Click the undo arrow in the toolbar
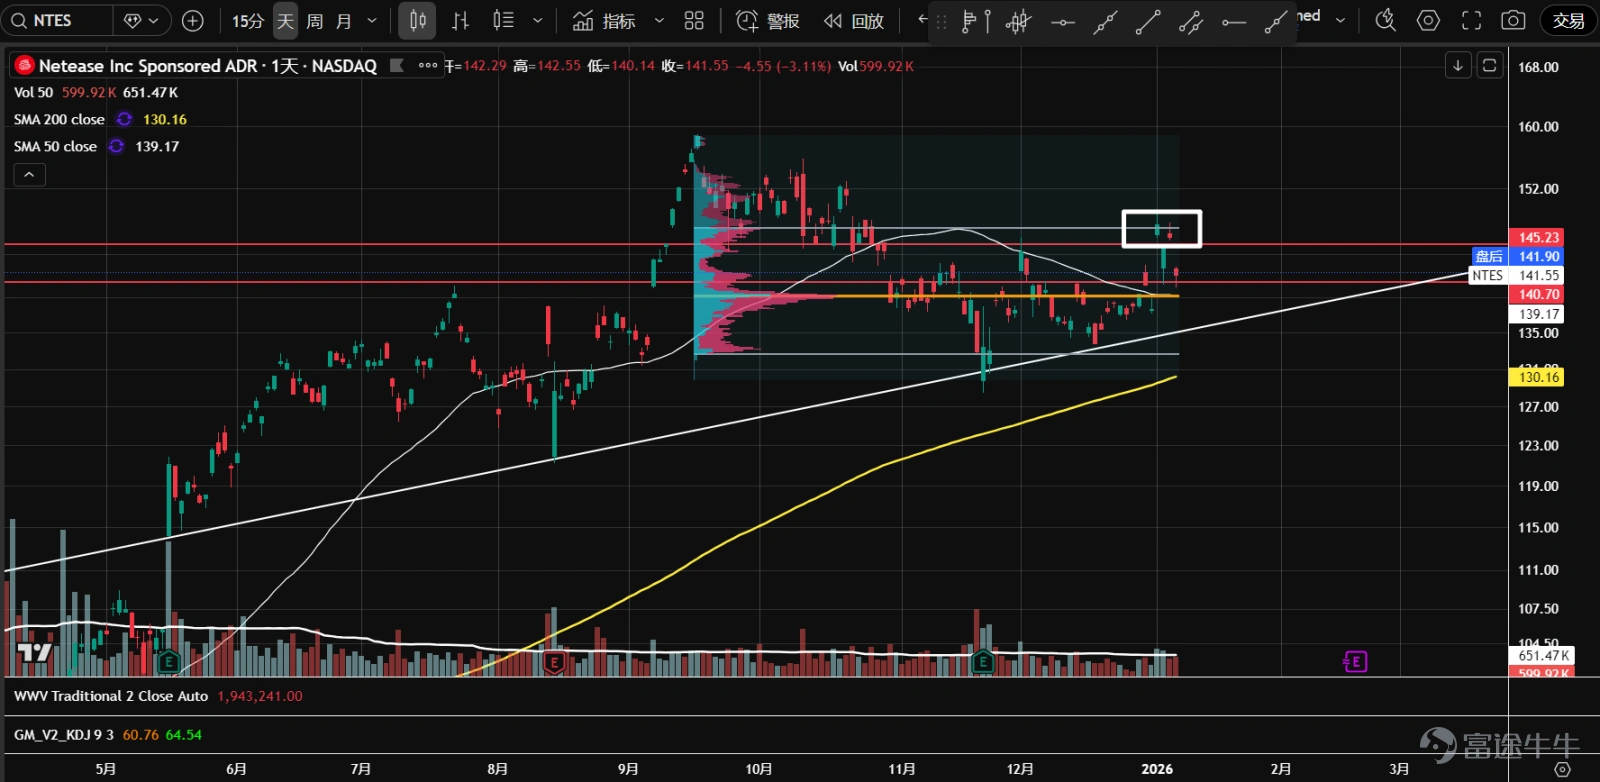Screen dimensions: 1600x782 tap(922, 20)
